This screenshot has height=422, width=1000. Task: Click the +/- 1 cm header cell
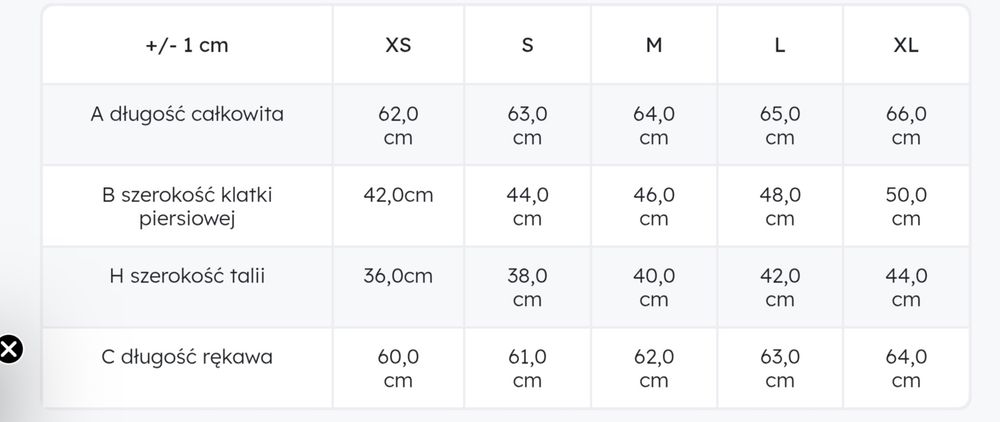[x=186, y=46]
